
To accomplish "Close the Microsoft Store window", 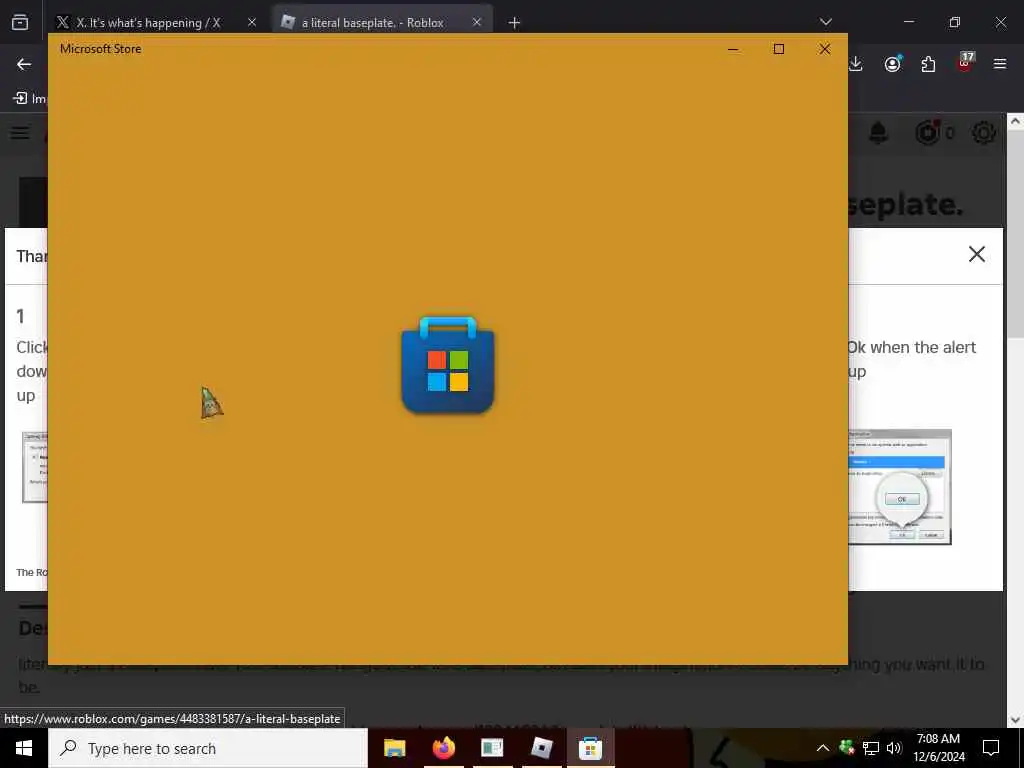I will point(825,49).
